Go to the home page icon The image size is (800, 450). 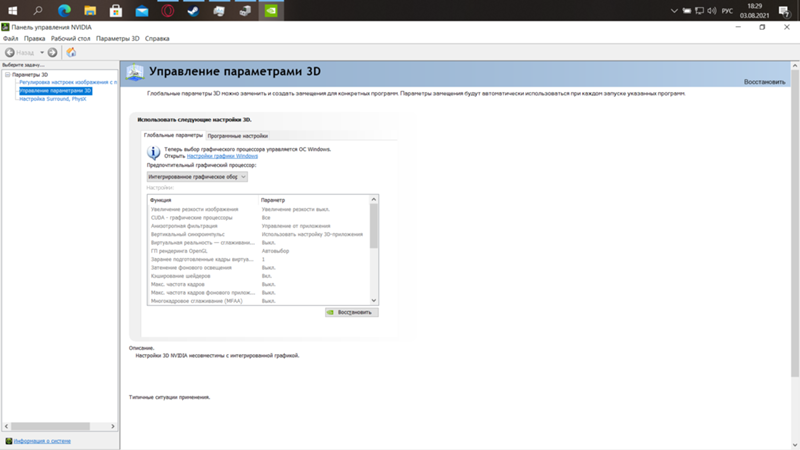71,52
